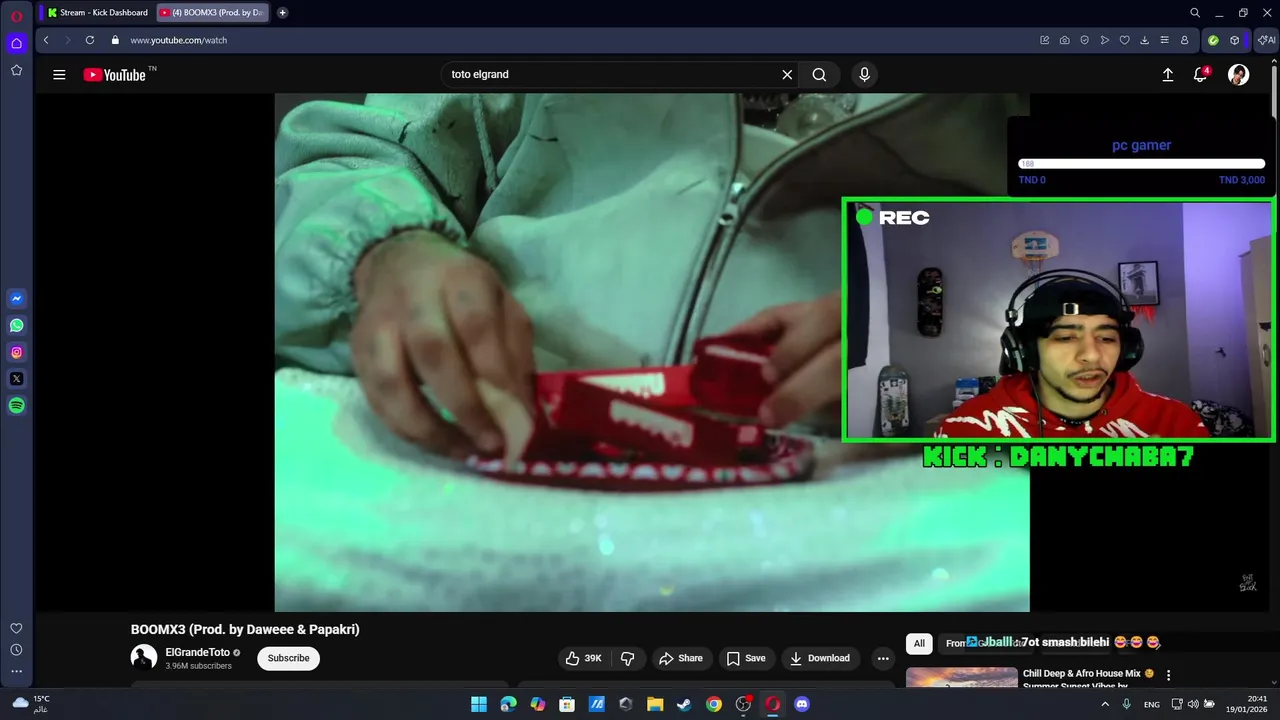The height and width of the screenshot is (720, 1280).
Task: Open Opera sidebar history clock icon
Action: tap(16, 650)
